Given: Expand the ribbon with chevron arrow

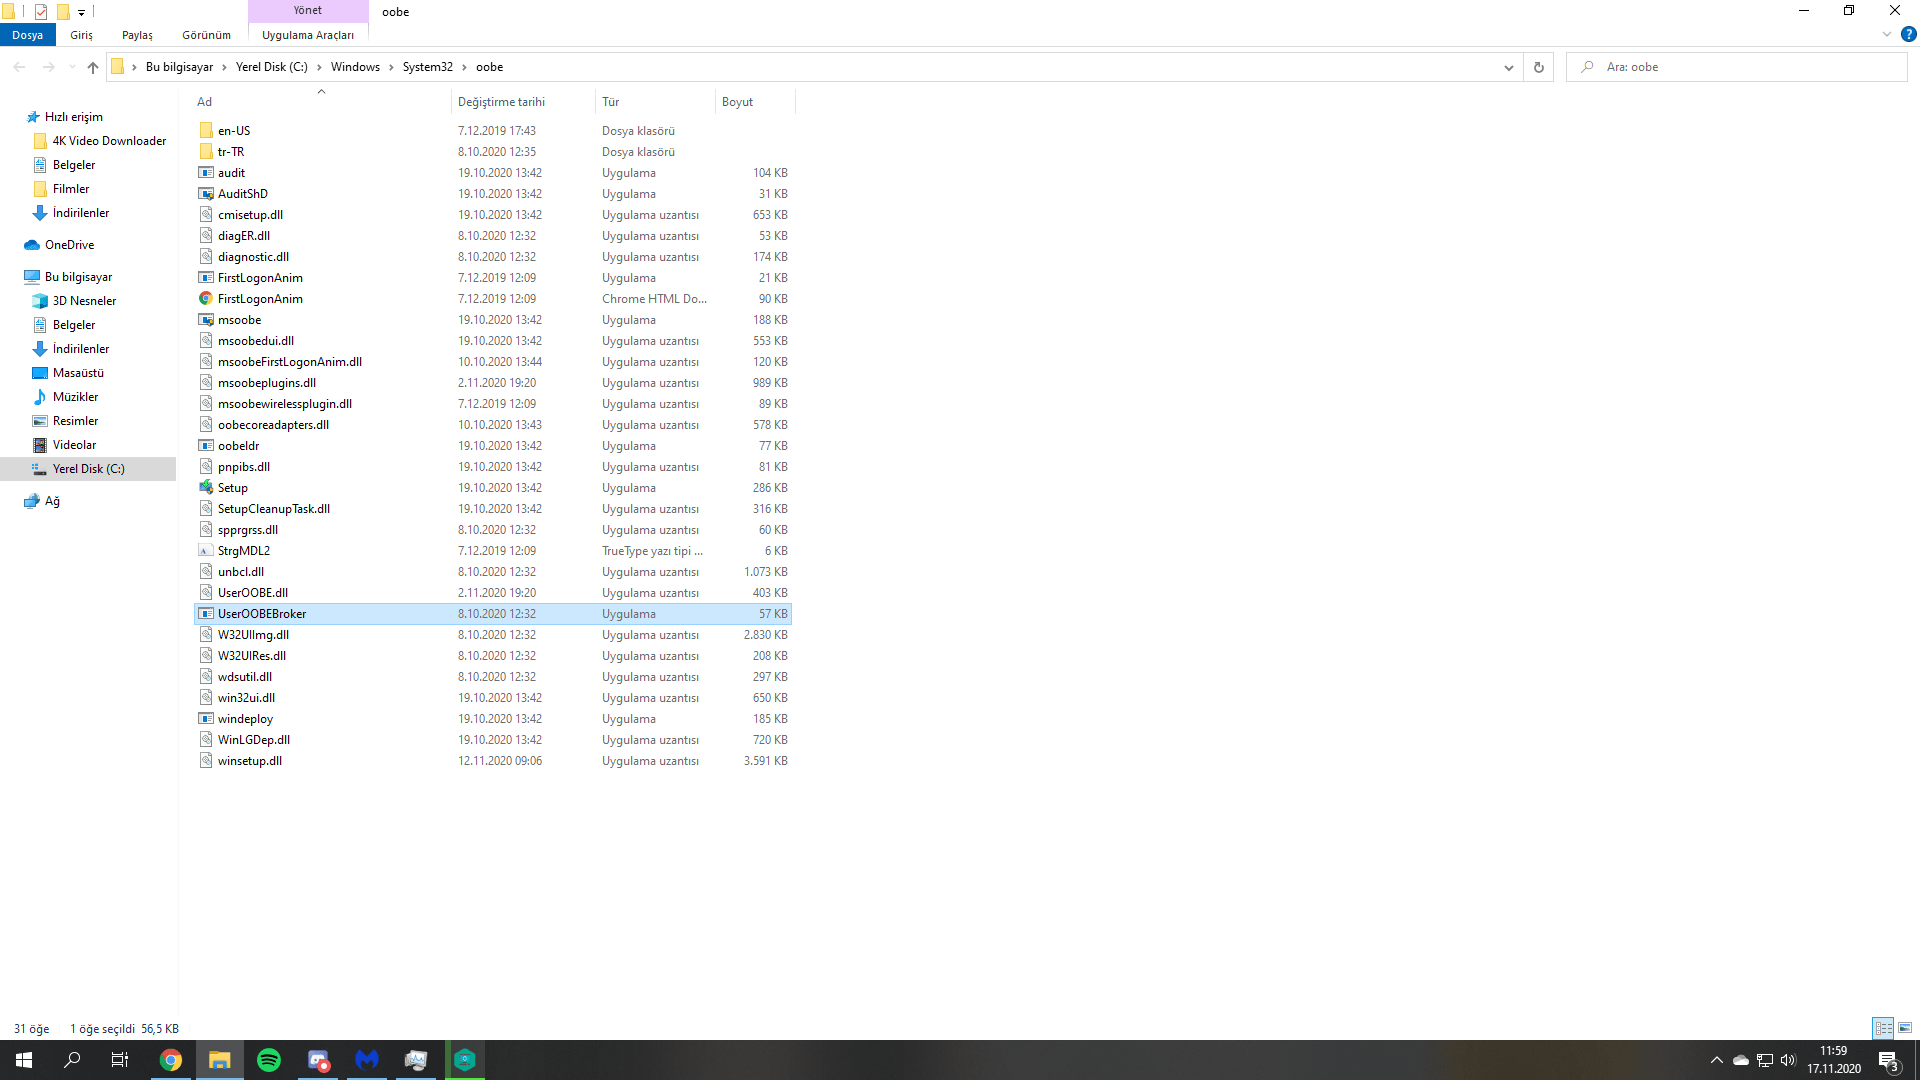Looking at the screenshot, I should (x=1886, y=34).
